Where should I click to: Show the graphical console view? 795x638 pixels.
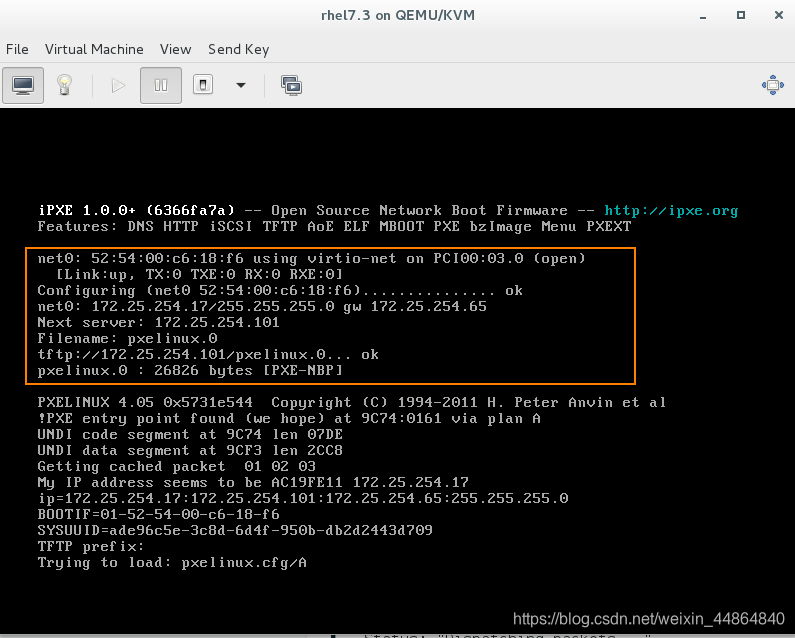click(23, 85)
